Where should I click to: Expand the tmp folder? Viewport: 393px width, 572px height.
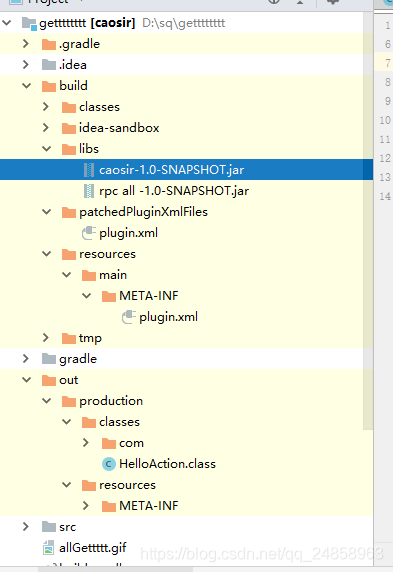pyautogui.click(x=46, y=337)
